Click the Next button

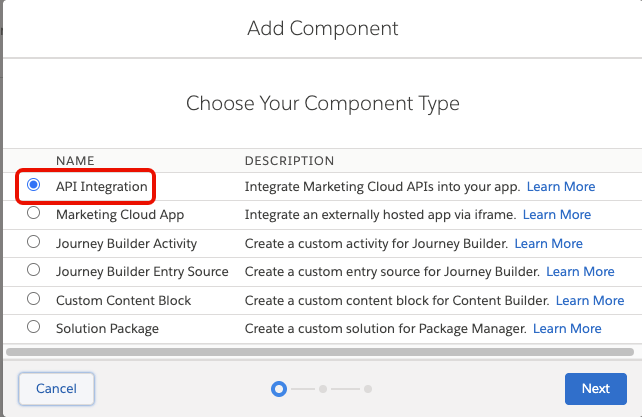pyautogui.click(x=595, y=388)
